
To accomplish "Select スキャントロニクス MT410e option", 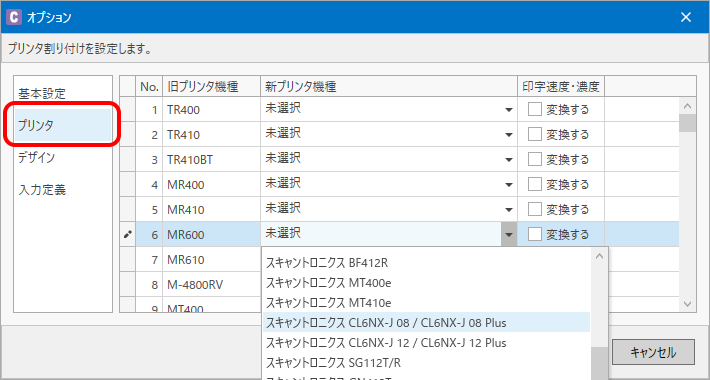I will (426, 303).
